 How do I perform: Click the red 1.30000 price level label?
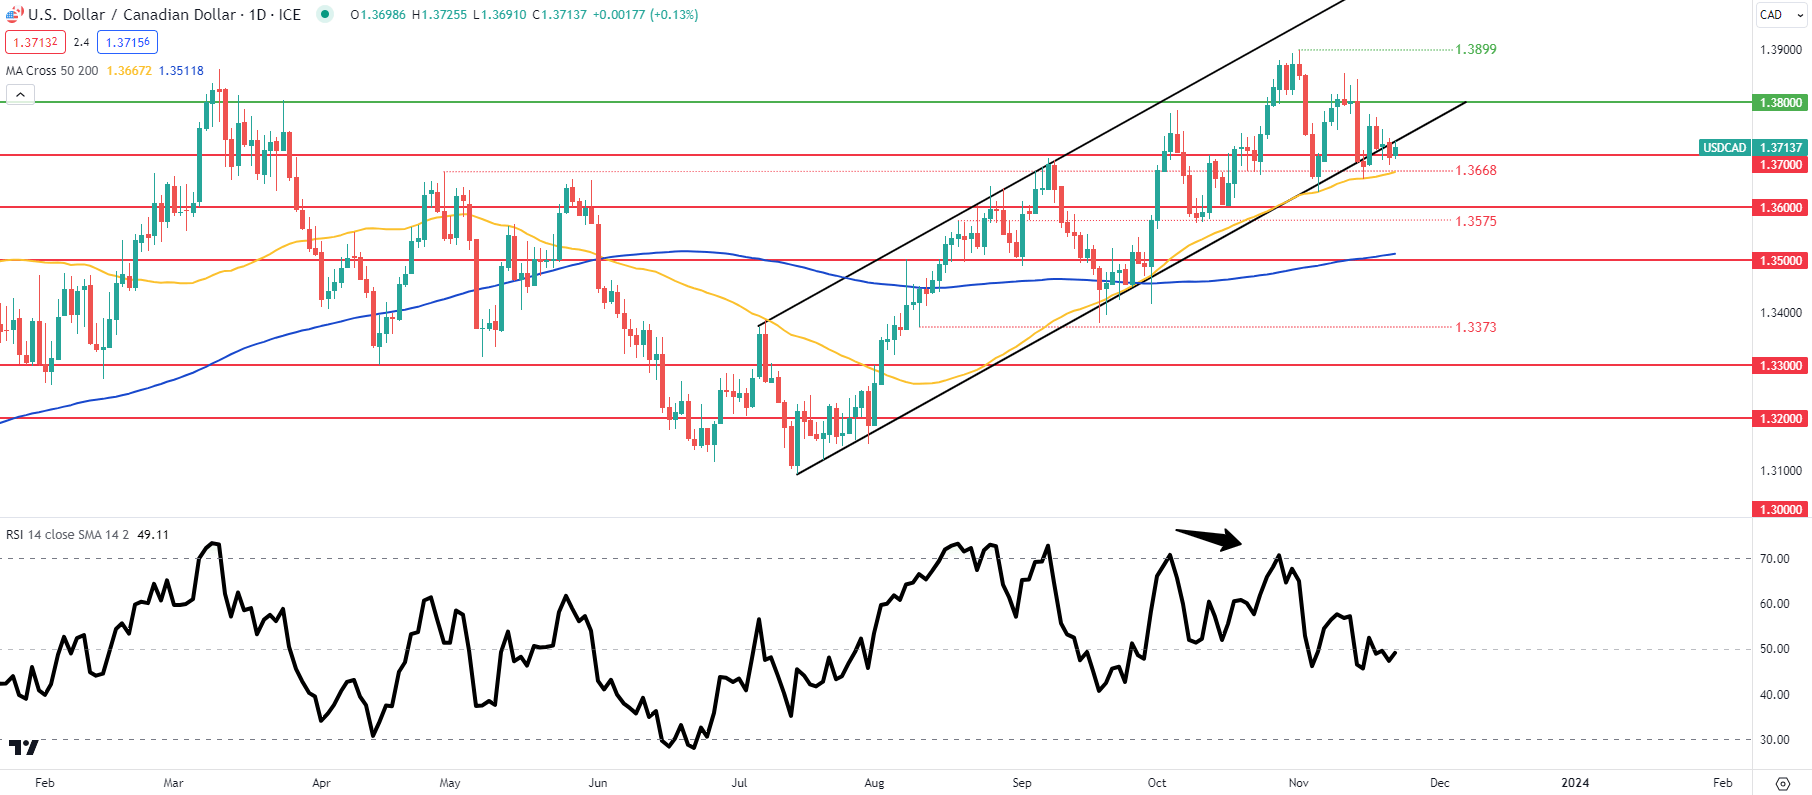tap(1780, 510)
